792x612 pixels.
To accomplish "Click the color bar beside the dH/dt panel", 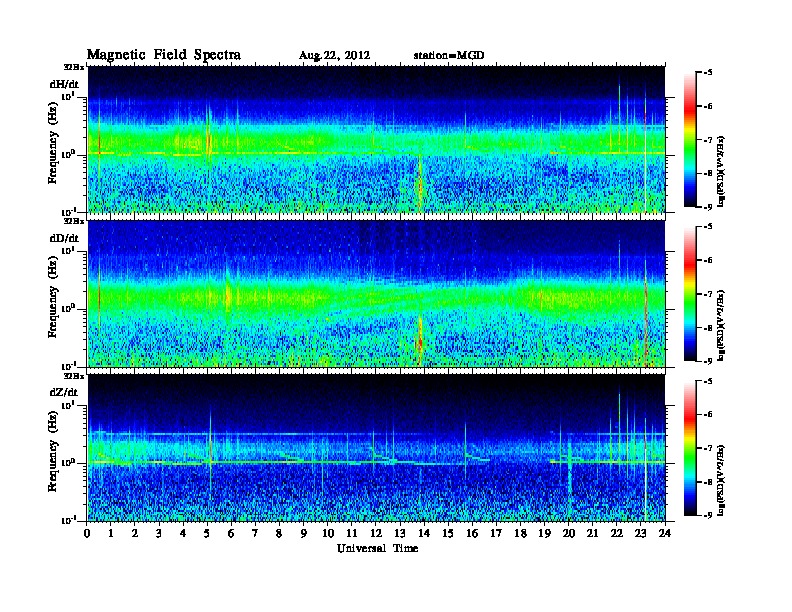I will [x=690, y=140].
